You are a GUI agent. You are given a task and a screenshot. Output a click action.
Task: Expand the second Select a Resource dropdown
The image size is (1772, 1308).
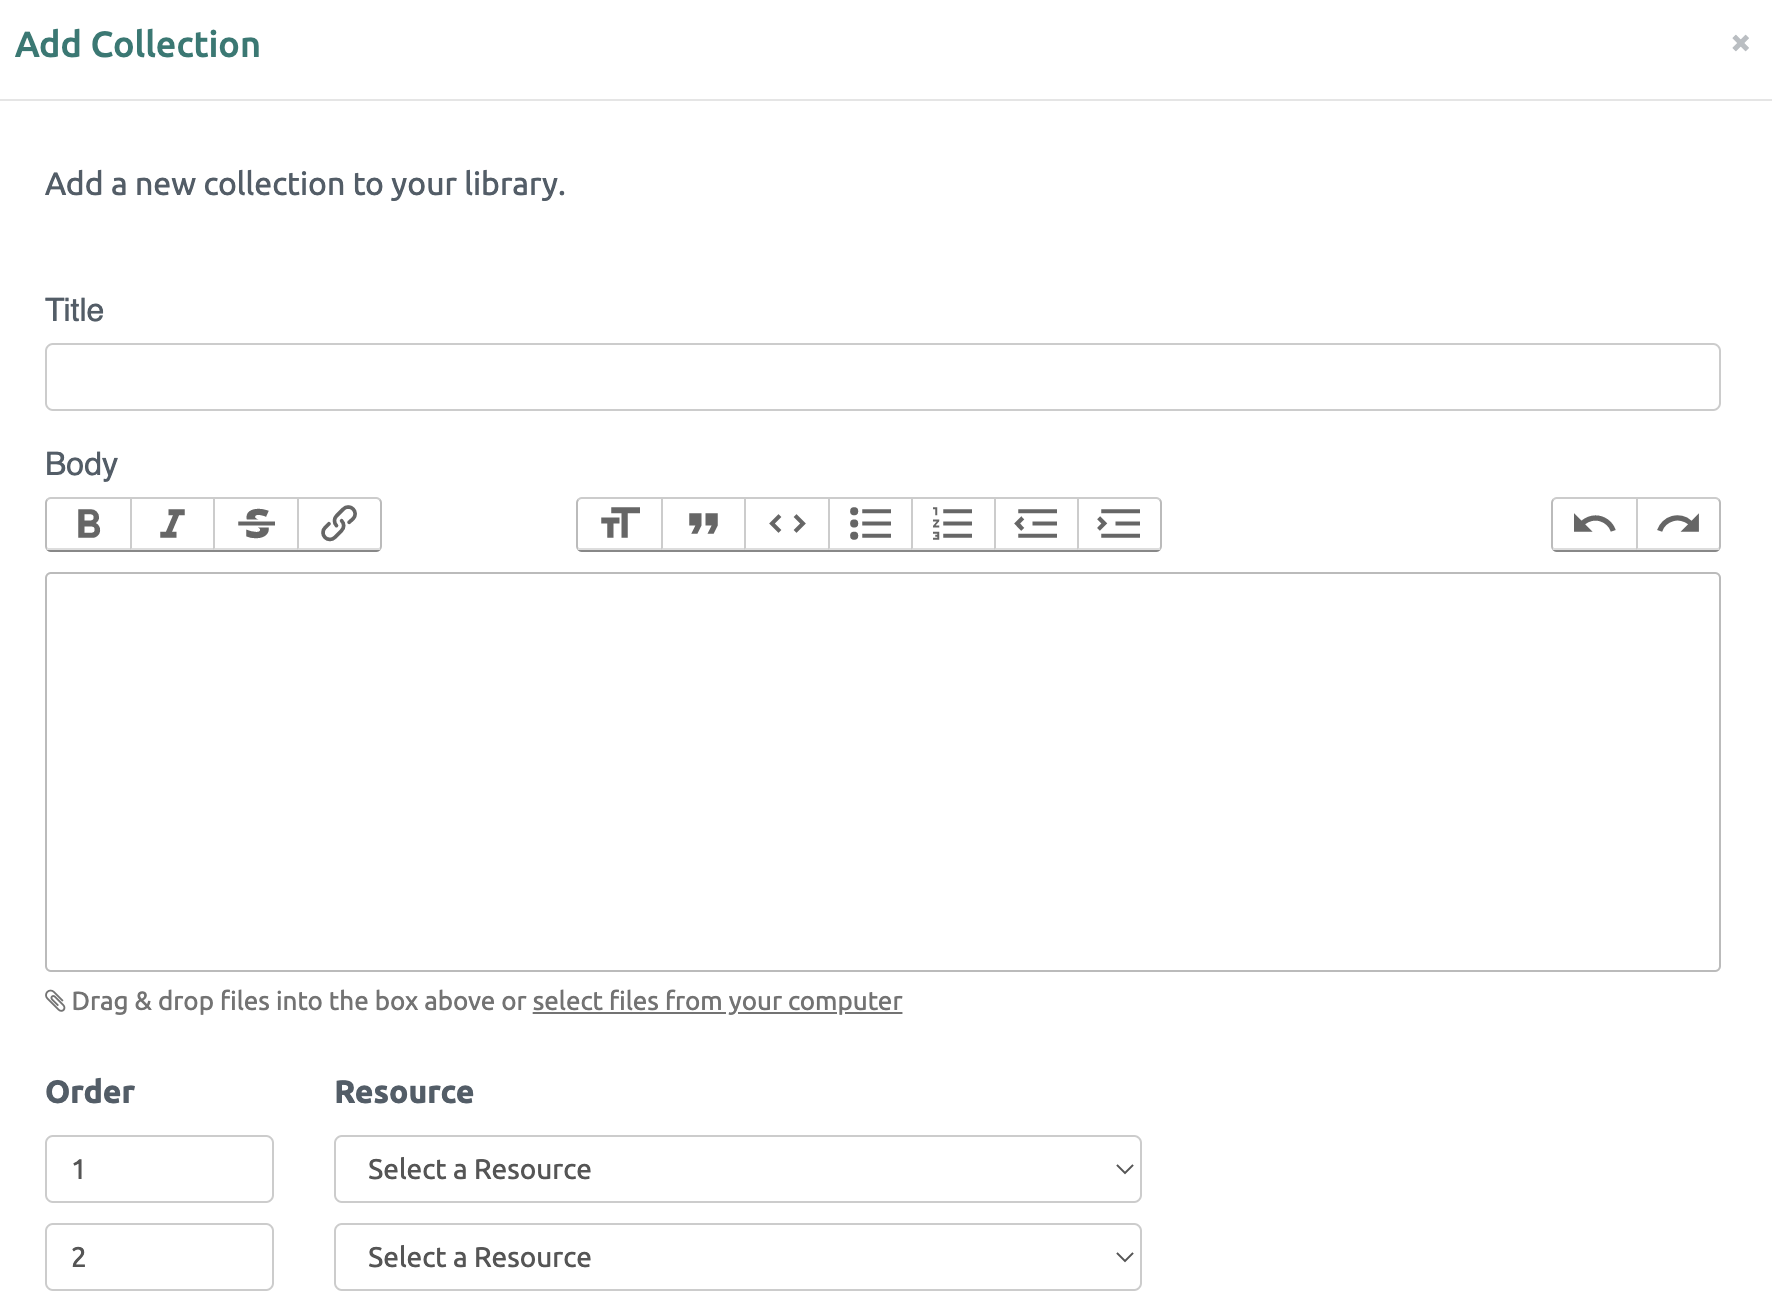coord(738,1257)
